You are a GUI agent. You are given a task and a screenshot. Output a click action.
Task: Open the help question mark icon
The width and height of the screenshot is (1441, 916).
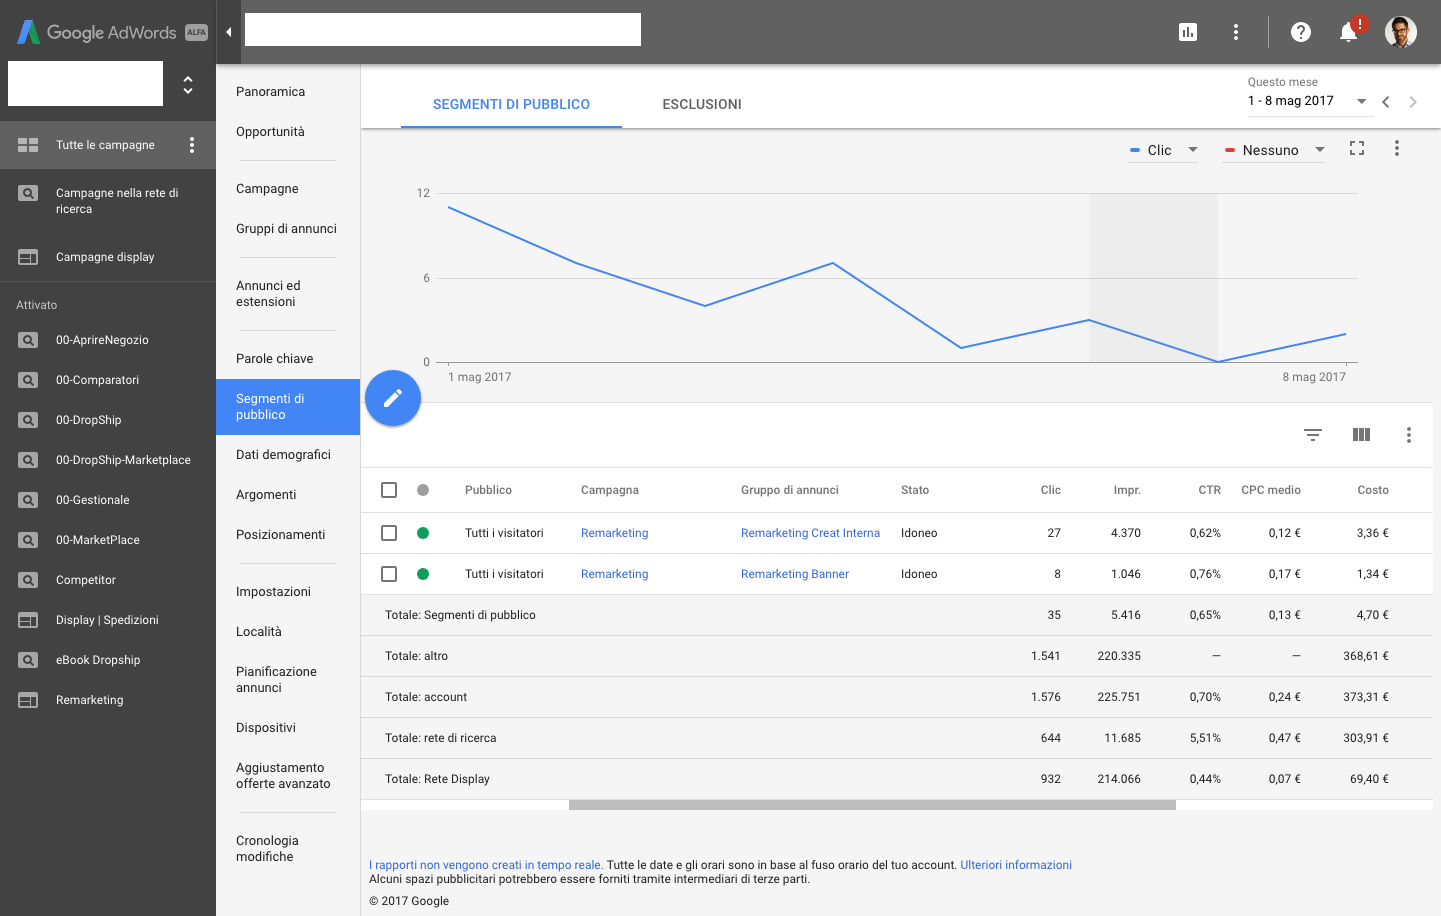1301,32
